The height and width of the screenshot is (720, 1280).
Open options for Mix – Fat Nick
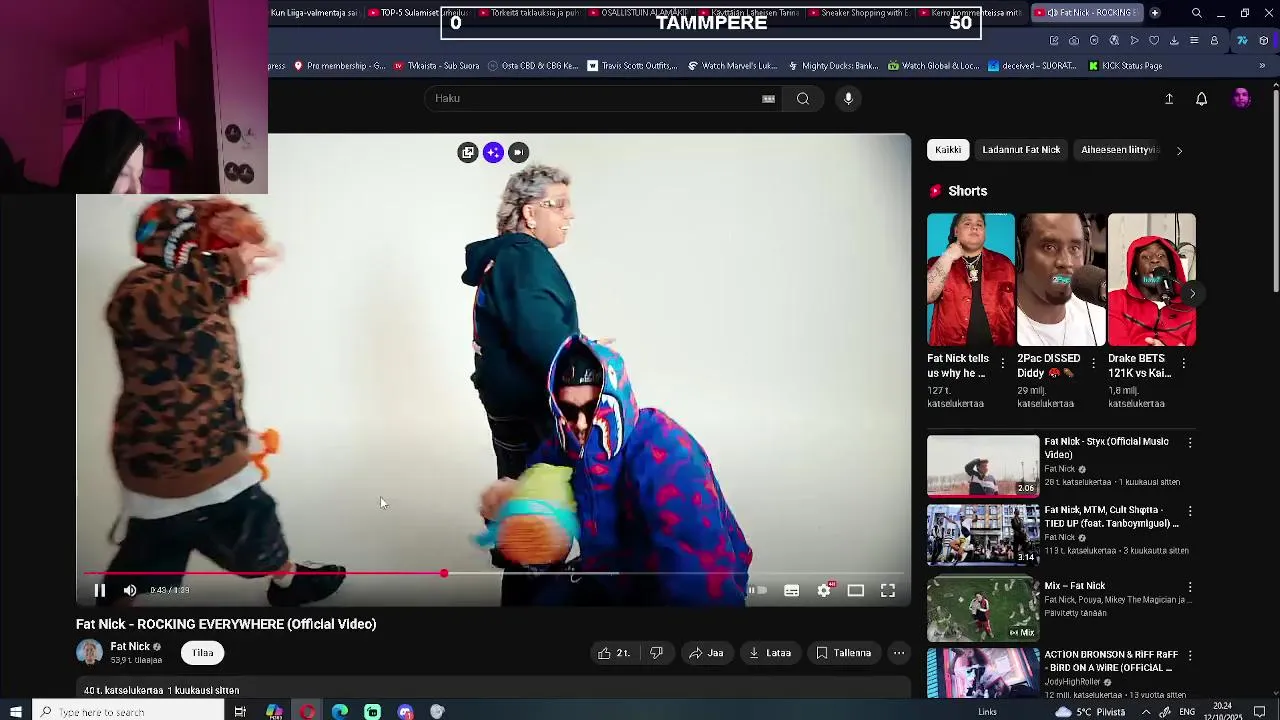(1190, 587)
